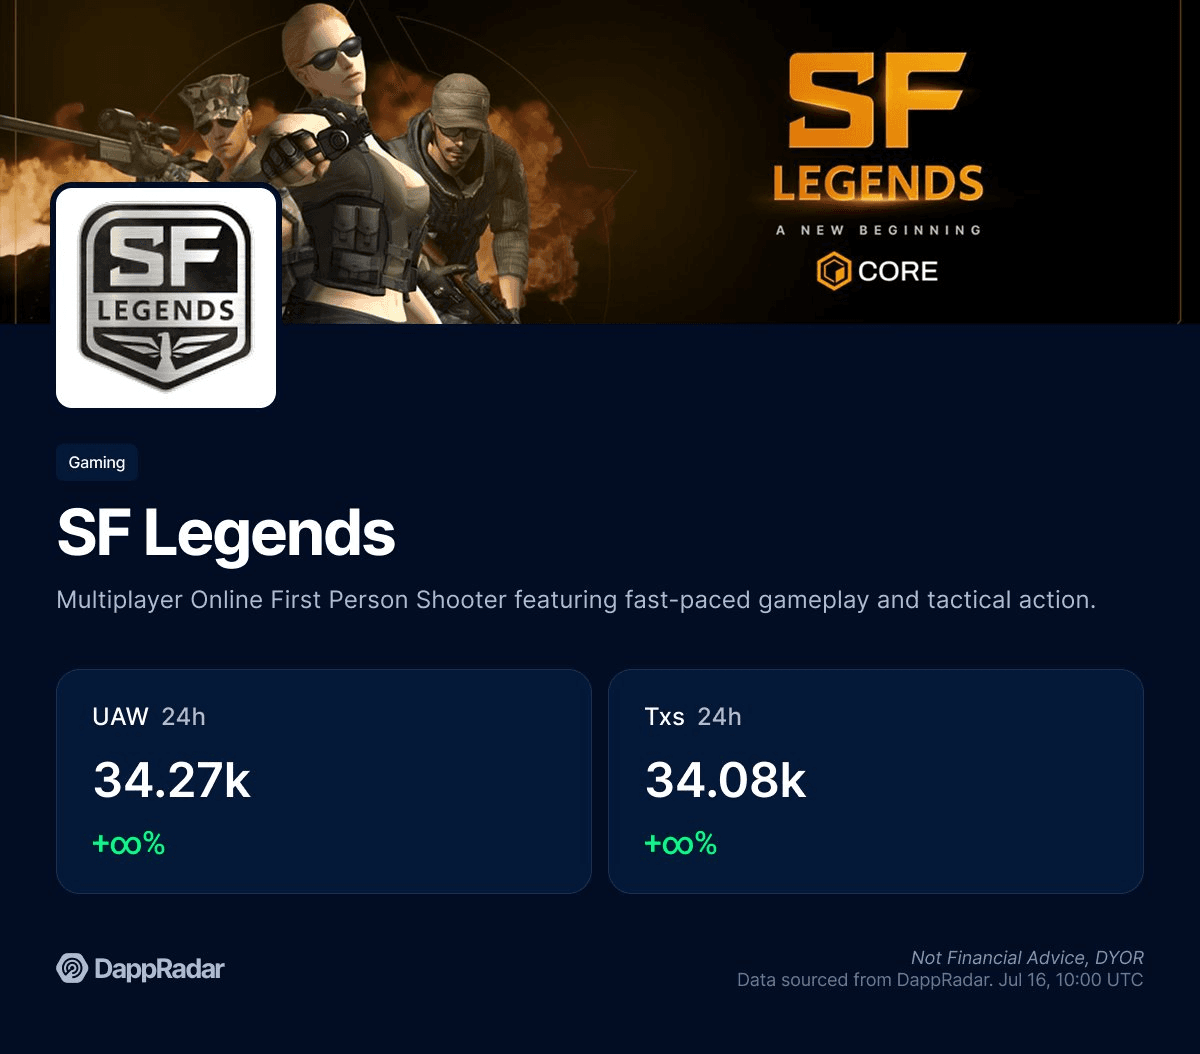Click the DappRadar wordmark text
This screenshot has height=1054, width=1200.
(x=159, y=969)
